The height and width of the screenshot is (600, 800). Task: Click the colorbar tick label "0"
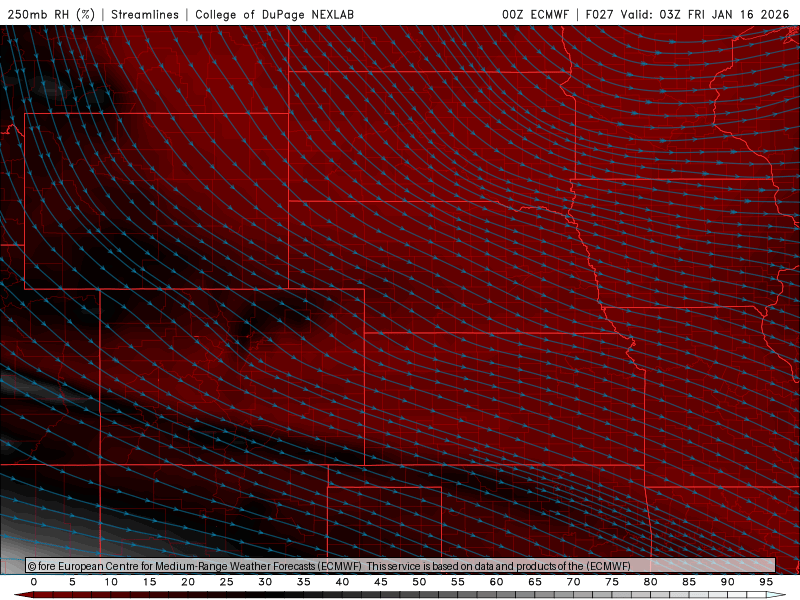(x=34, y=582)
